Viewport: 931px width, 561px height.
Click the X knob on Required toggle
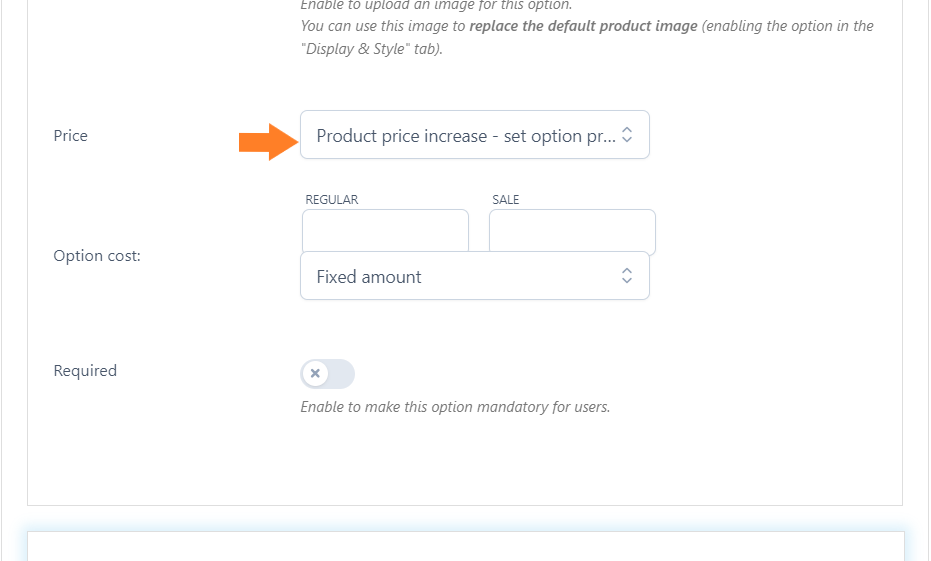[x=315, y=373]
